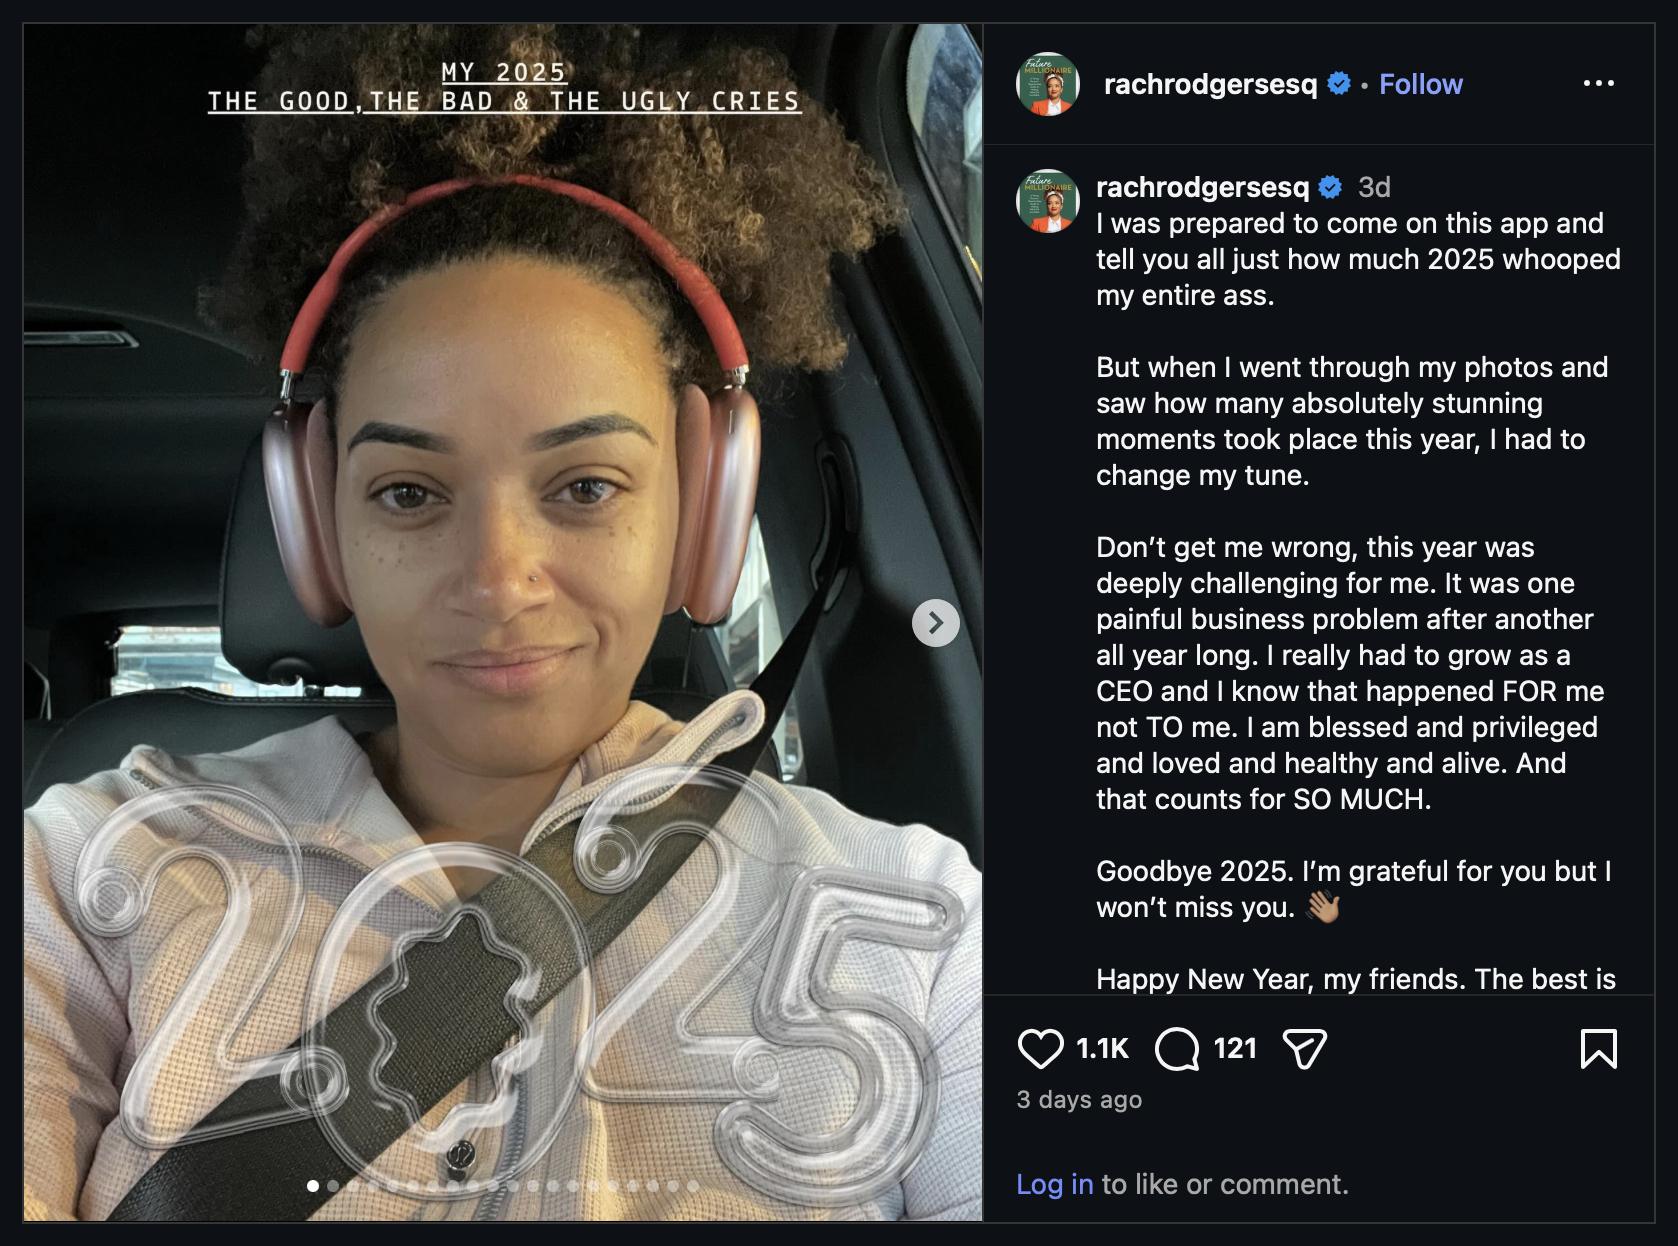The image size is (1678, 1246).
Task: Open the rachrodgersesq header profile picture
Action: 1048,84
